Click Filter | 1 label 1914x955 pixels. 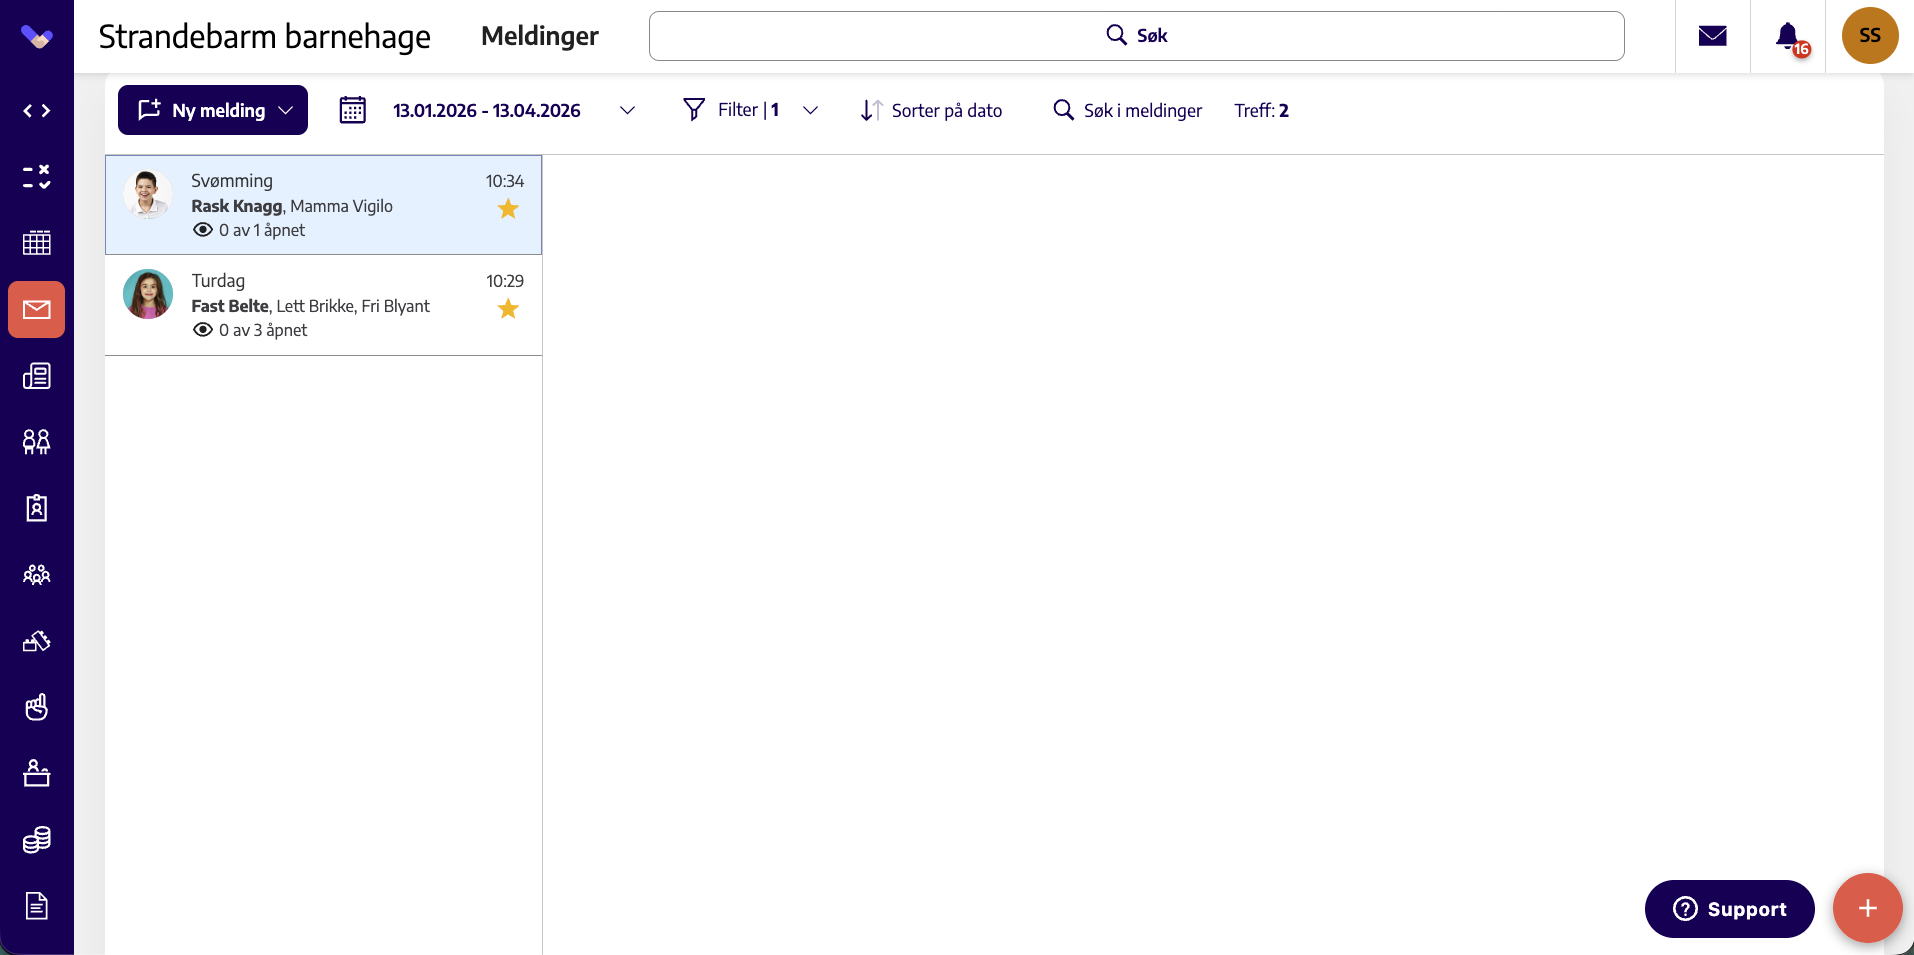748,110
